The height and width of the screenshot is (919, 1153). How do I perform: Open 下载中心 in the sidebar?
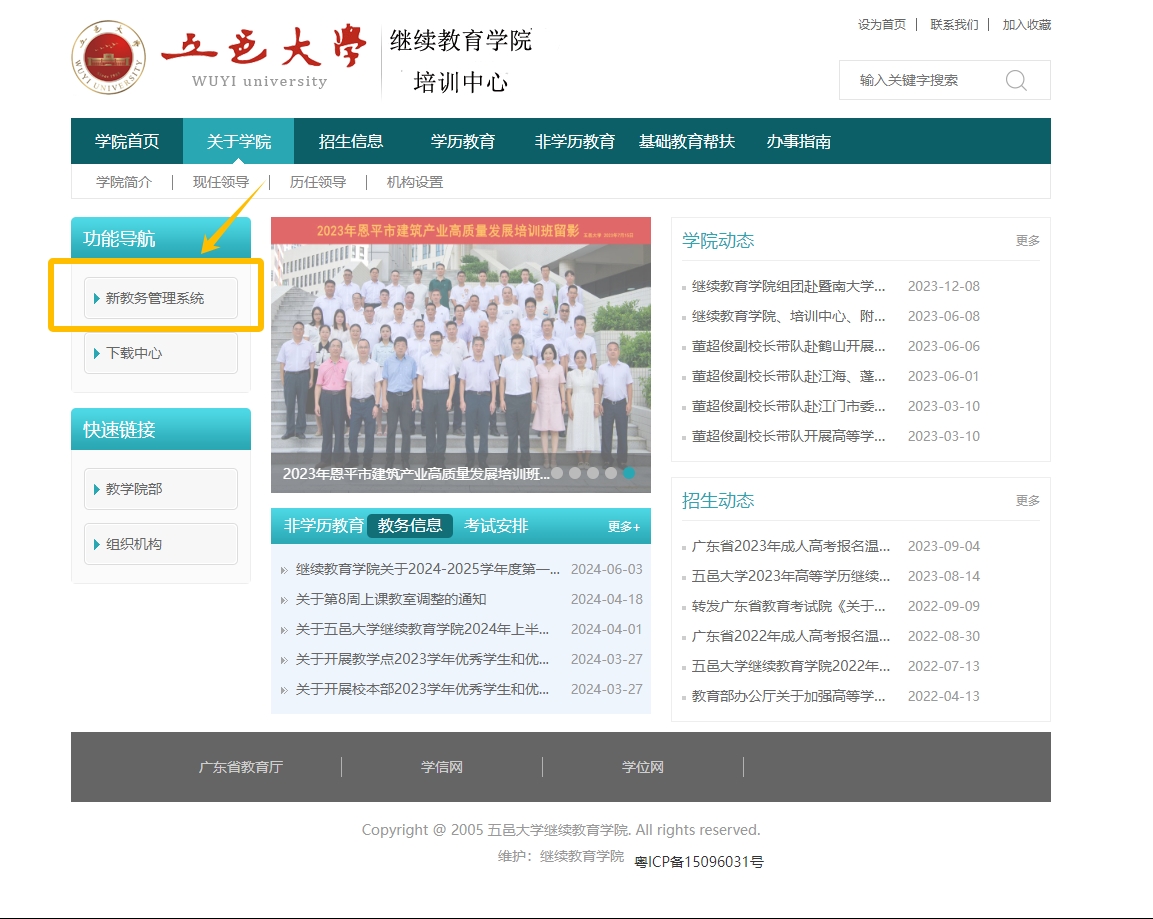click(161, 353)
